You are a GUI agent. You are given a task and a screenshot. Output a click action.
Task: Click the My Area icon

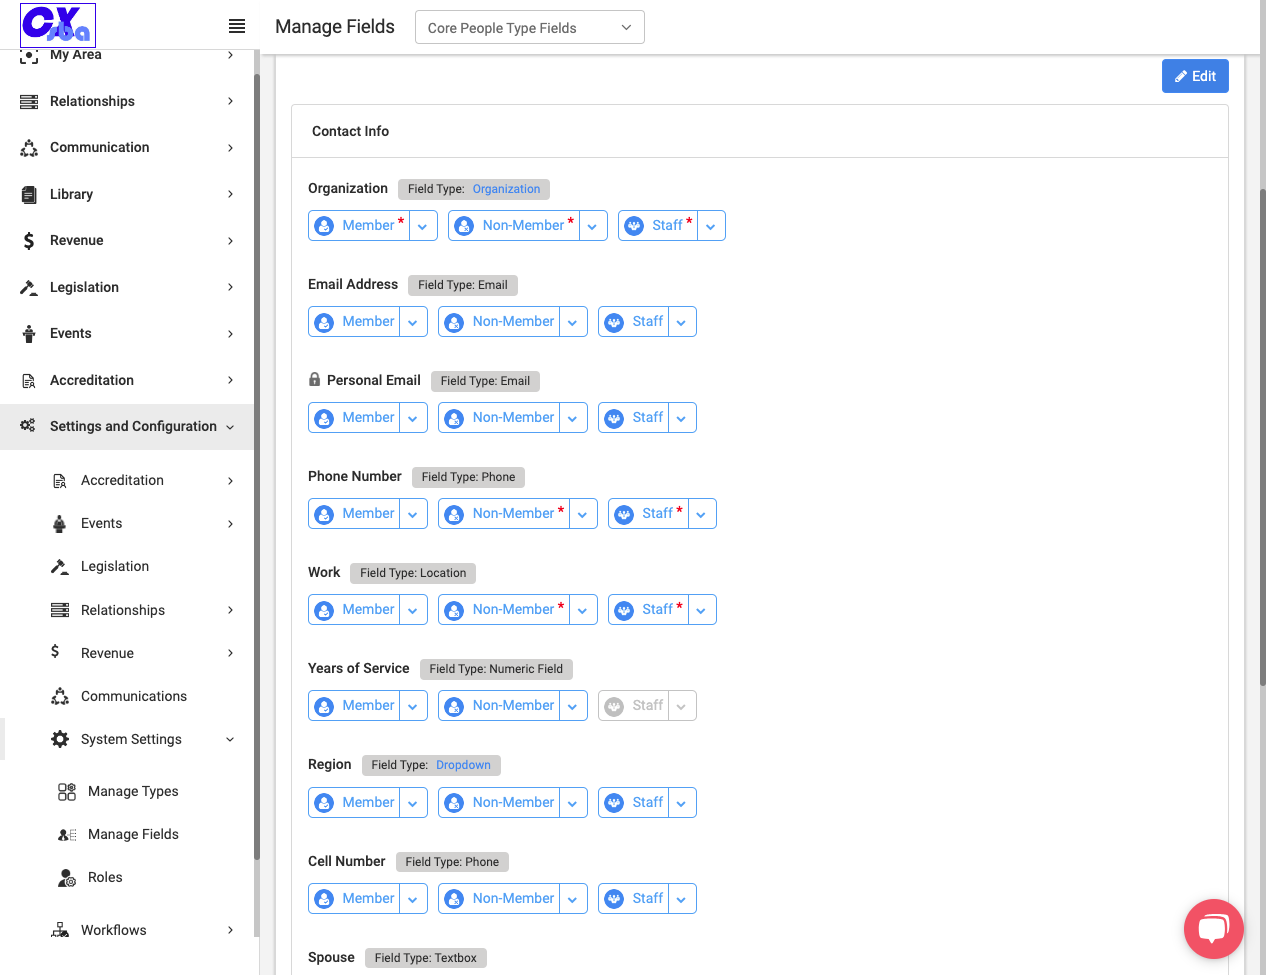tap(29, 56)
